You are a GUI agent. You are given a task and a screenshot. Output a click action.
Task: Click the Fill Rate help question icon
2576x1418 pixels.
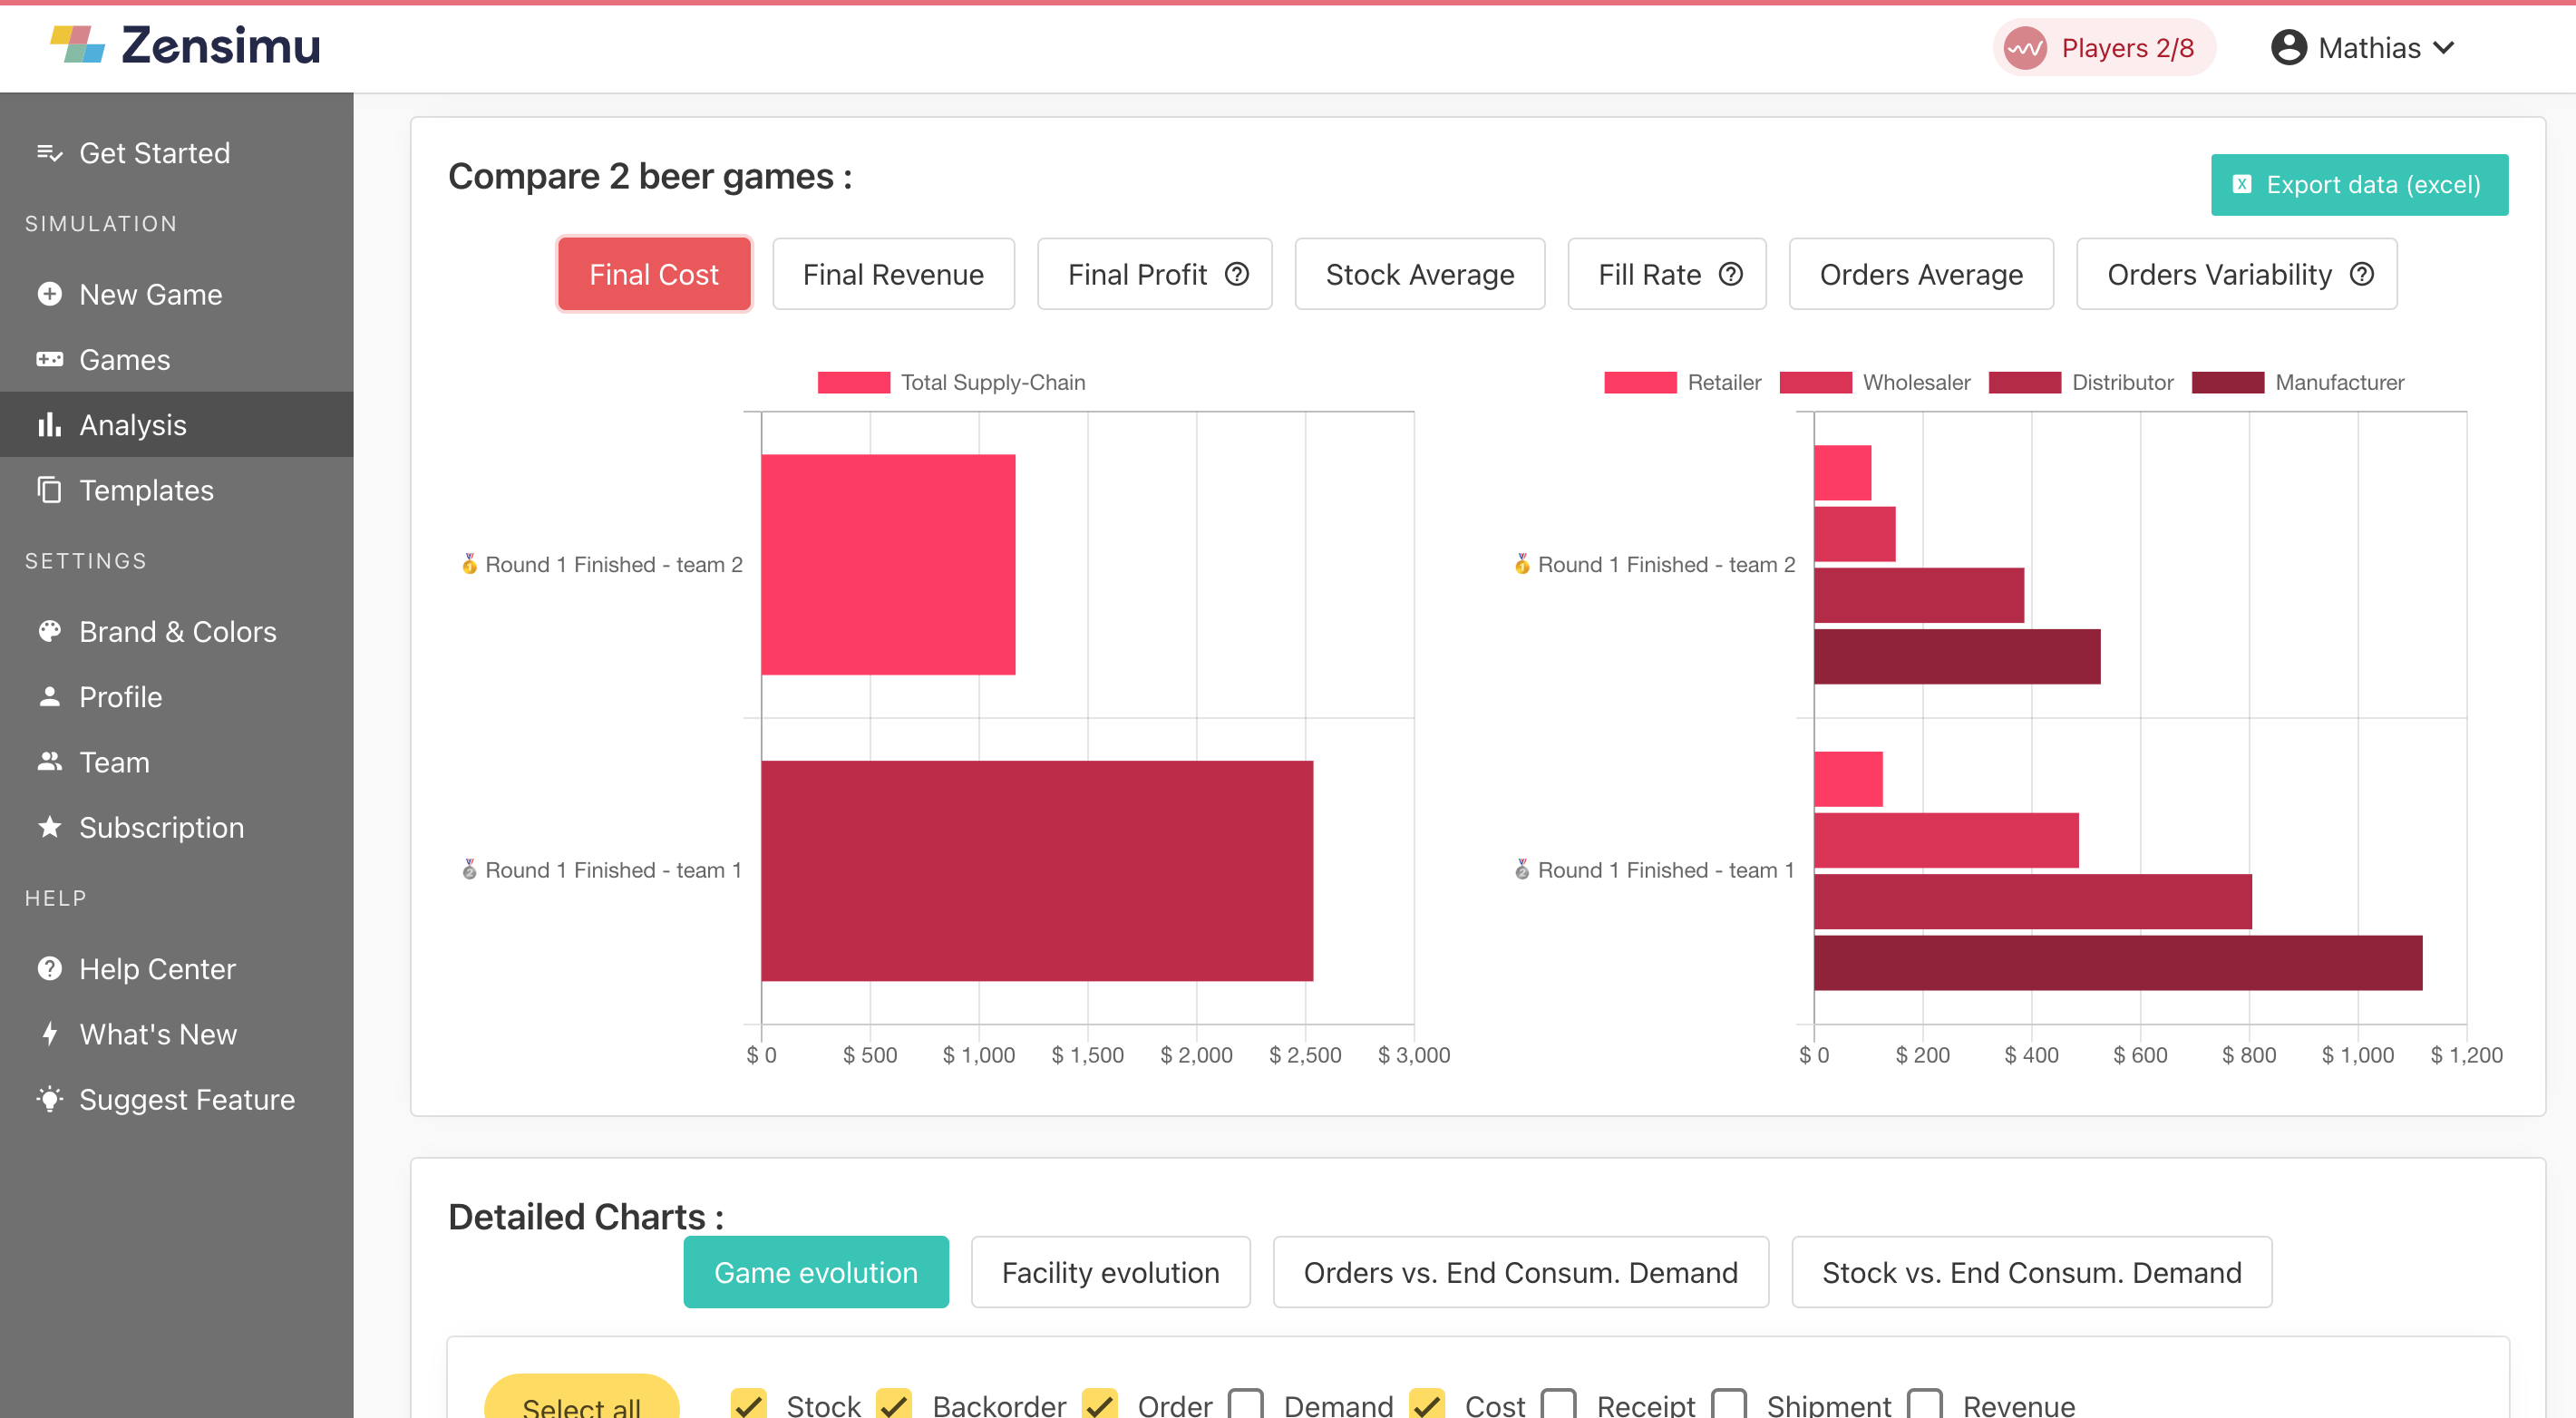click(x=1730, y=274)
